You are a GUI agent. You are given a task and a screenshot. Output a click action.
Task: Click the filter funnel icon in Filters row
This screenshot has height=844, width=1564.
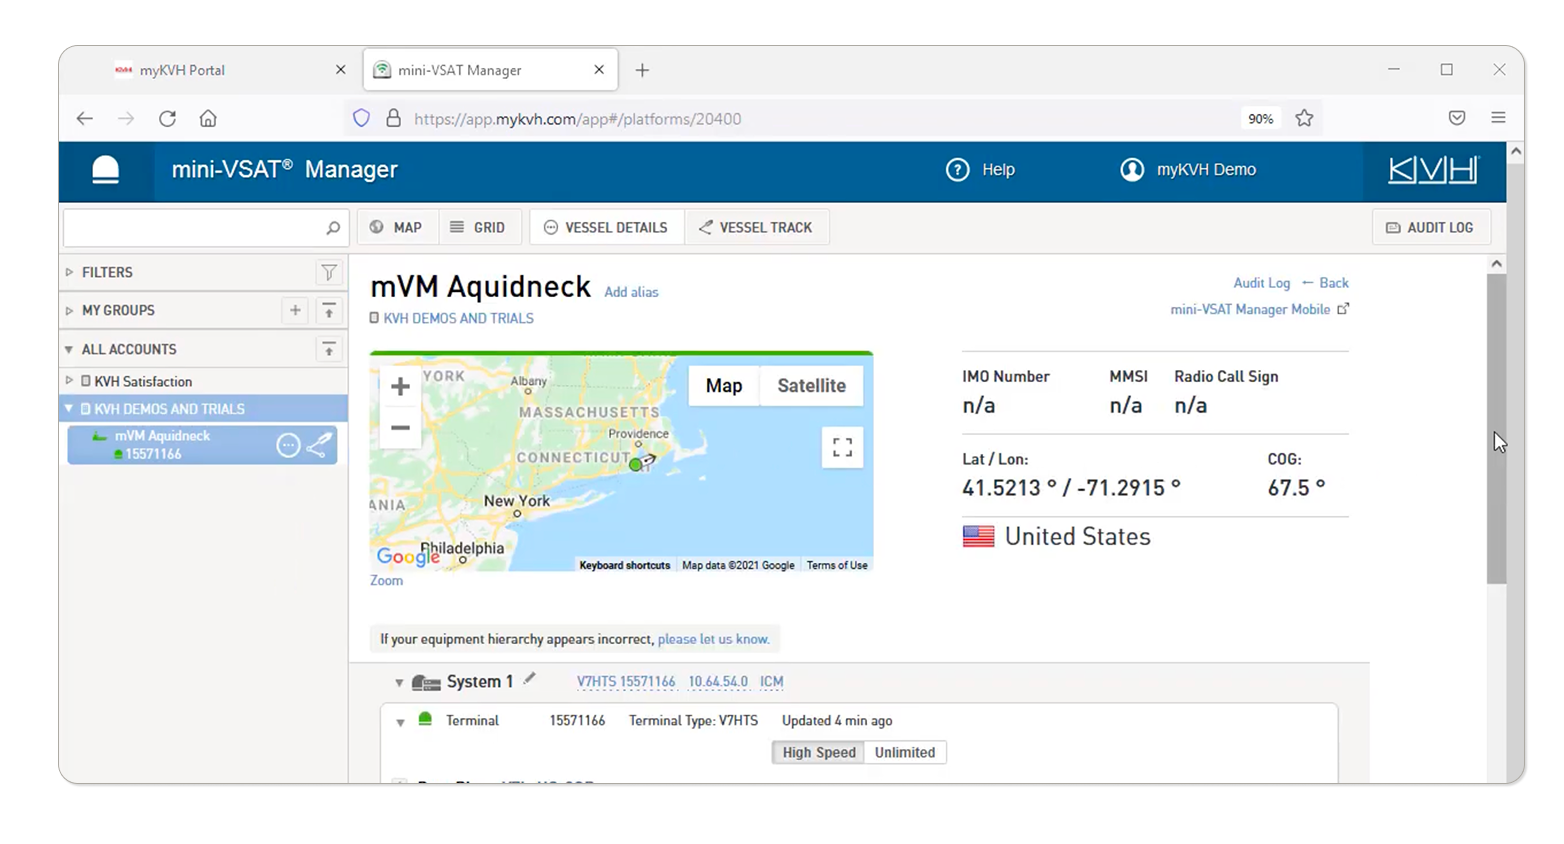click(328, 273)
